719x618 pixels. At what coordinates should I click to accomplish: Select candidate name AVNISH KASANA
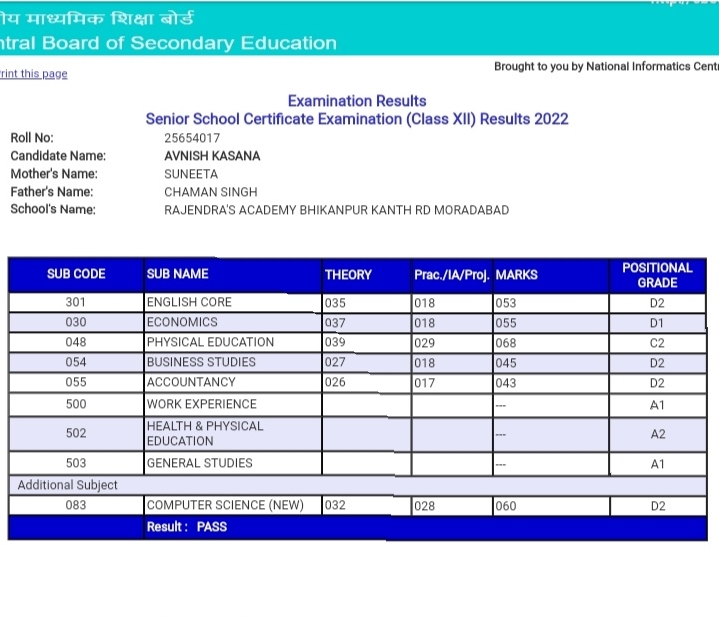[x=212, y=156]
